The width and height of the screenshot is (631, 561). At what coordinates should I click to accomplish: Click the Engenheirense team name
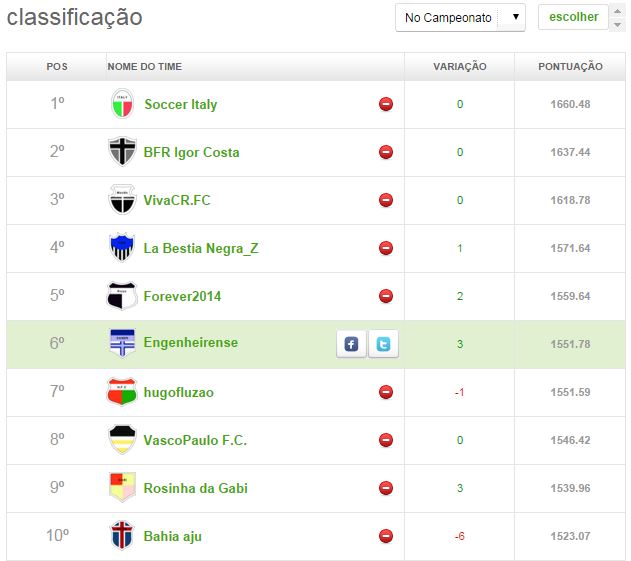point(191,343)
